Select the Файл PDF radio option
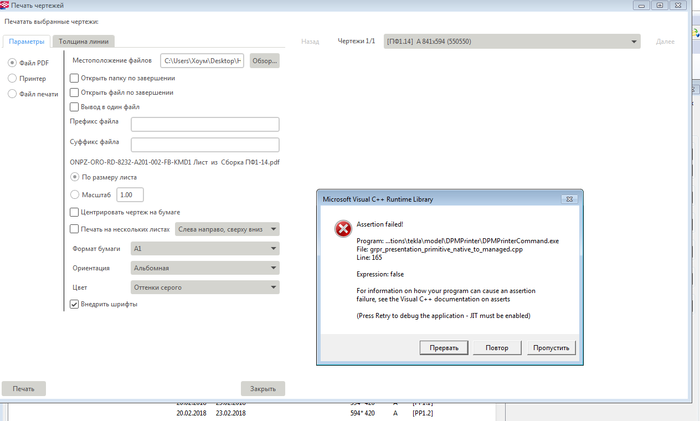This screenshot has width=700, height=421. 12,63
